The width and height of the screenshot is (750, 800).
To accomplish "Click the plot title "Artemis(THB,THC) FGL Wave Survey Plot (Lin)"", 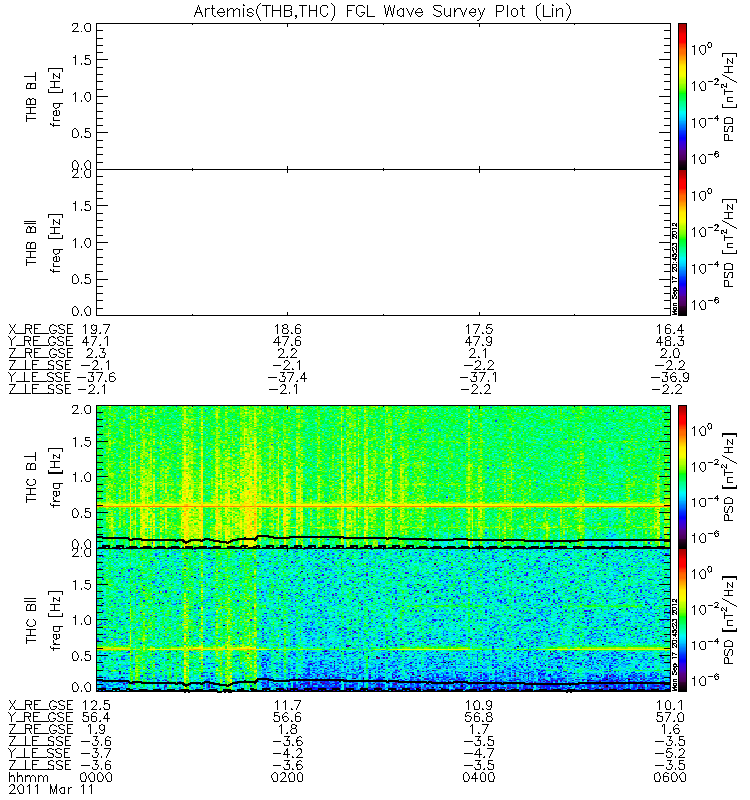I will (383, 11).
